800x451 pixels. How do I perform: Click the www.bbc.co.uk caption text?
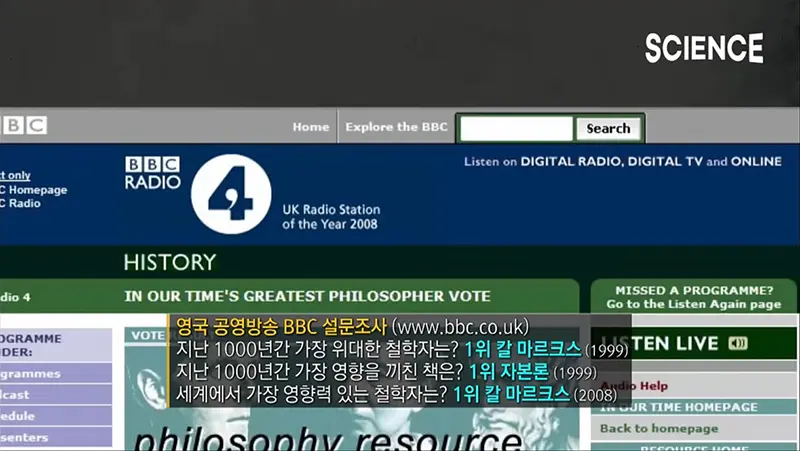pyautogui.click(x=460, y=327)
